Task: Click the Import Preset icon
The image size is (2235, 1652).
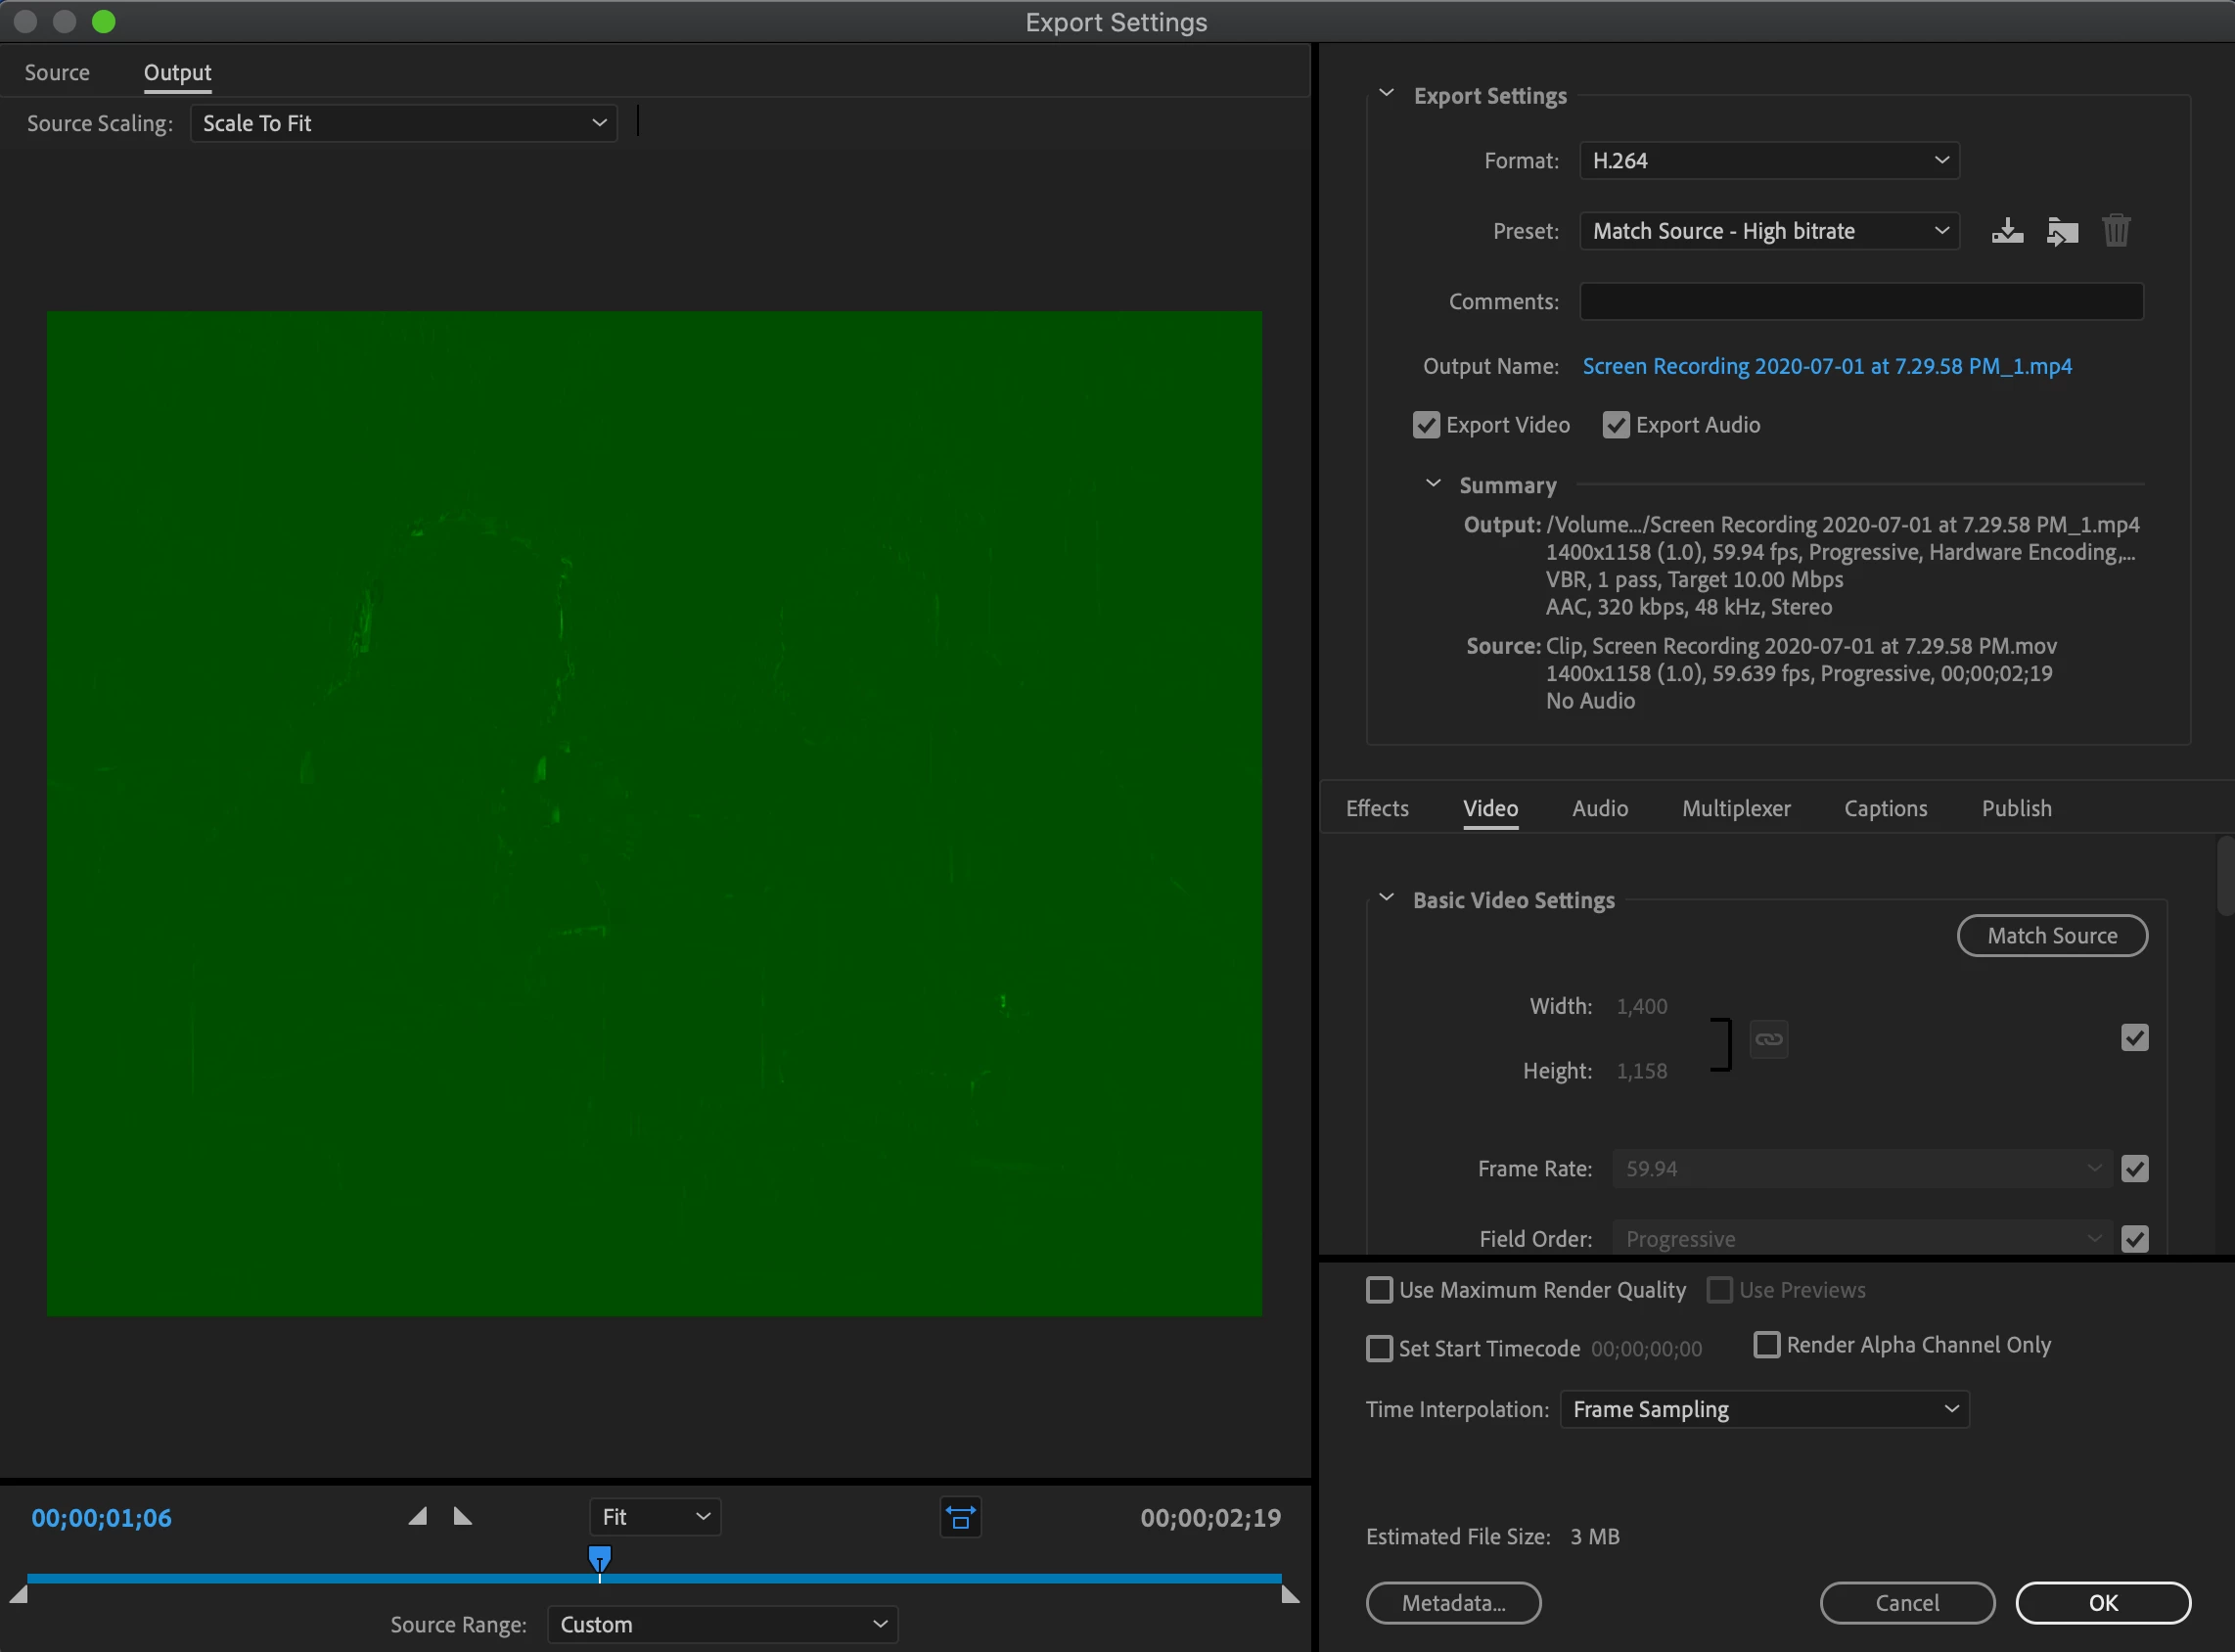Action: 2061,231
